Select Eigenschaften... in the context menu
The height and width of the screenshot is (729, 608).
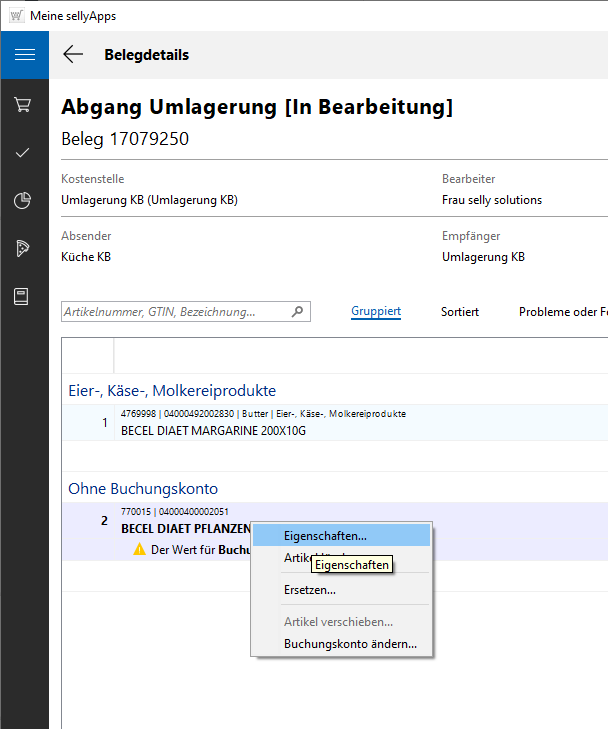tap(325, 536)
